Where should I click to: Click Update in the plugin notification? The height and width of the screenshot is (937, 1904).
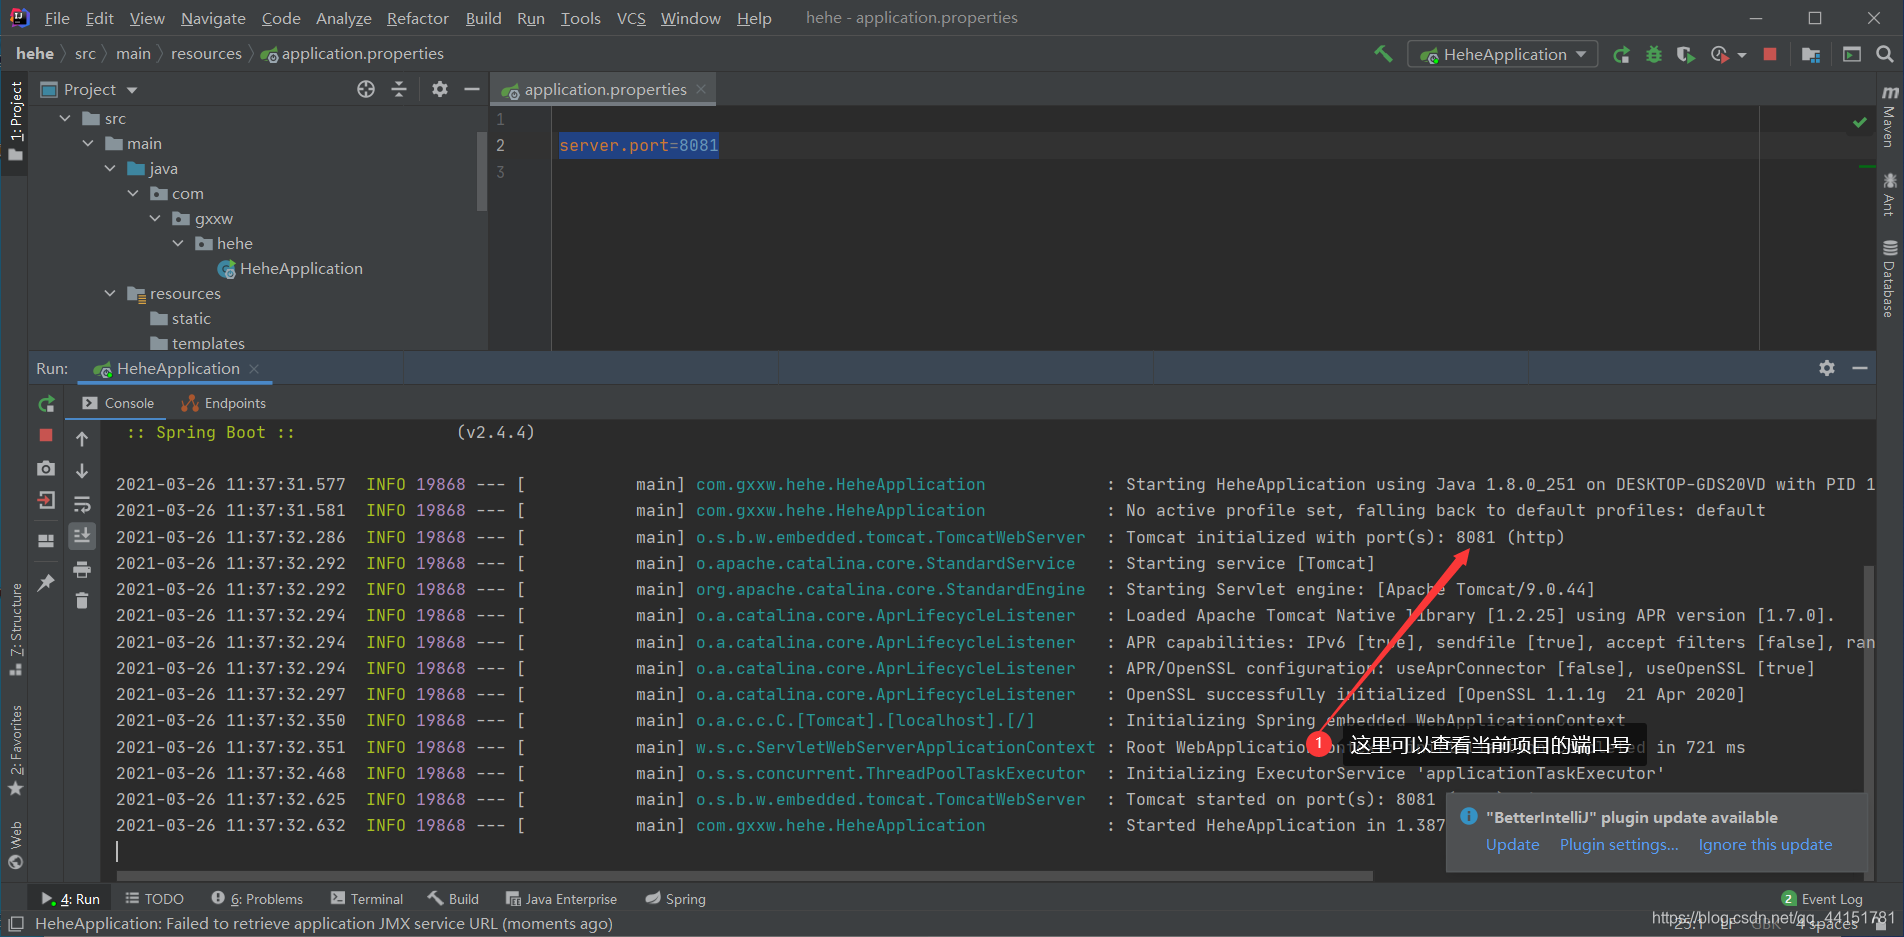click(x=1512, y=845)
